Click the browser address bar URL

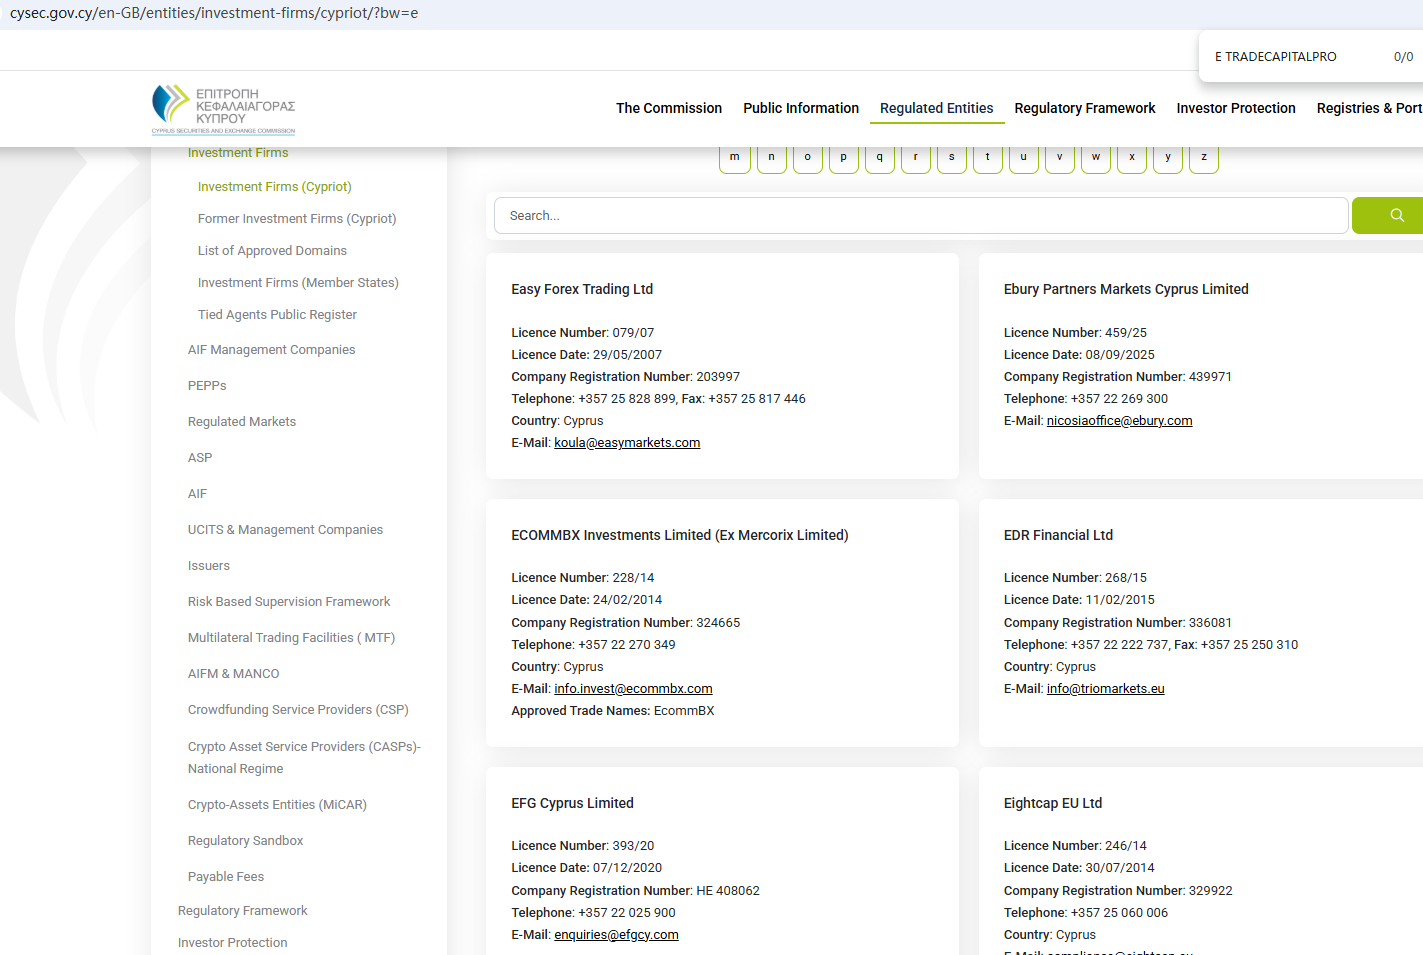coord(214,14)
